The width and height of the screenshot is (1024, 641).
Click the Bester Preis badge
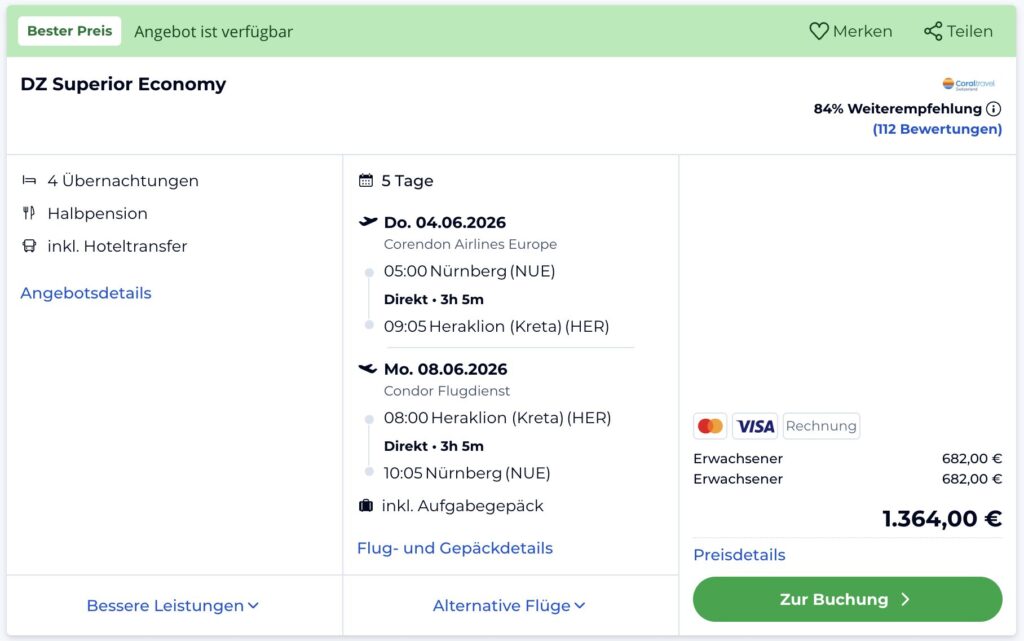click(x=69, y=30)
